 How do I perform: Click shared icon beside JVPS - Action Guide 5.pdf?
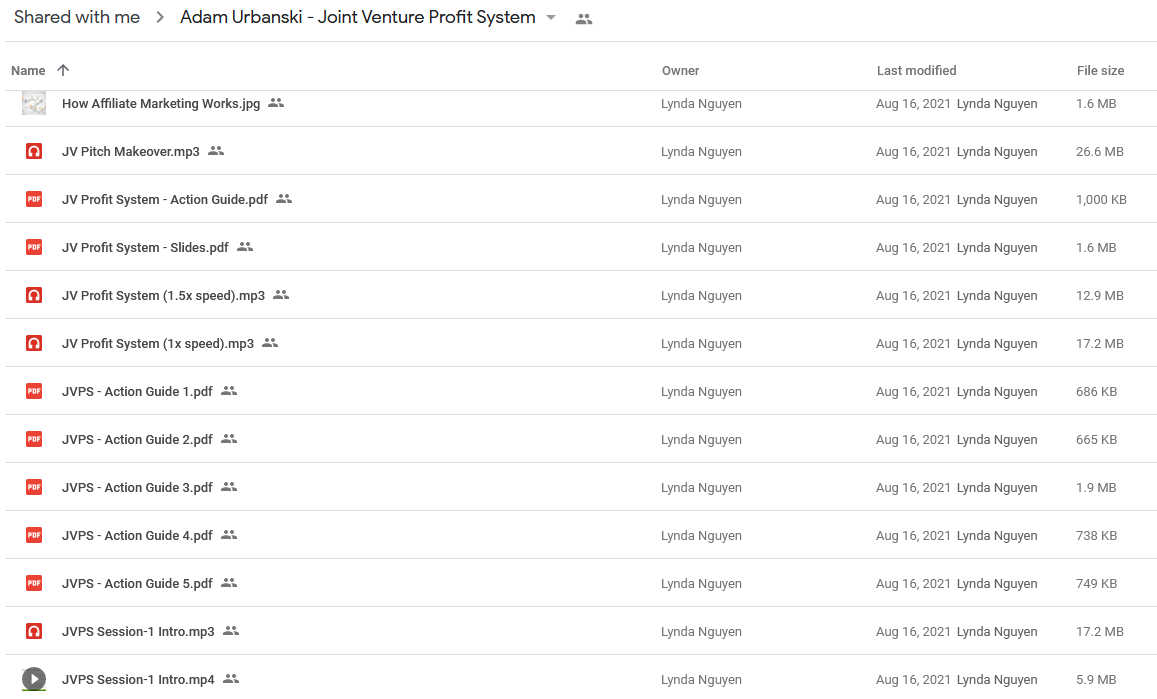coord(229,582)
